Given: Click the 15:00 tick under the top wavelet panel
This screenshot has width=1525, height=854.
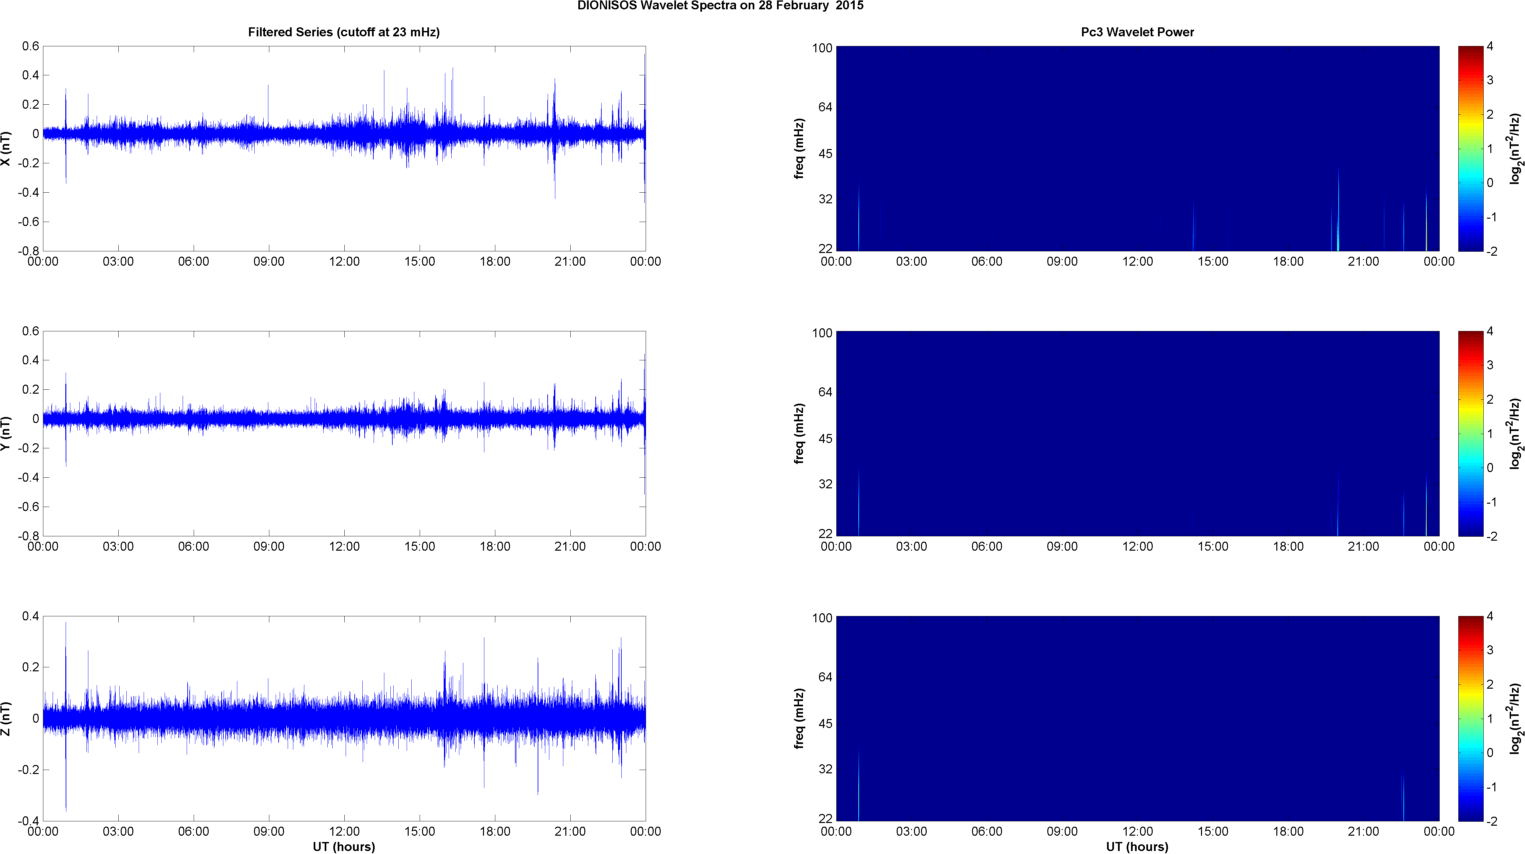Looking at the screenshot, I should (1213, 262).
